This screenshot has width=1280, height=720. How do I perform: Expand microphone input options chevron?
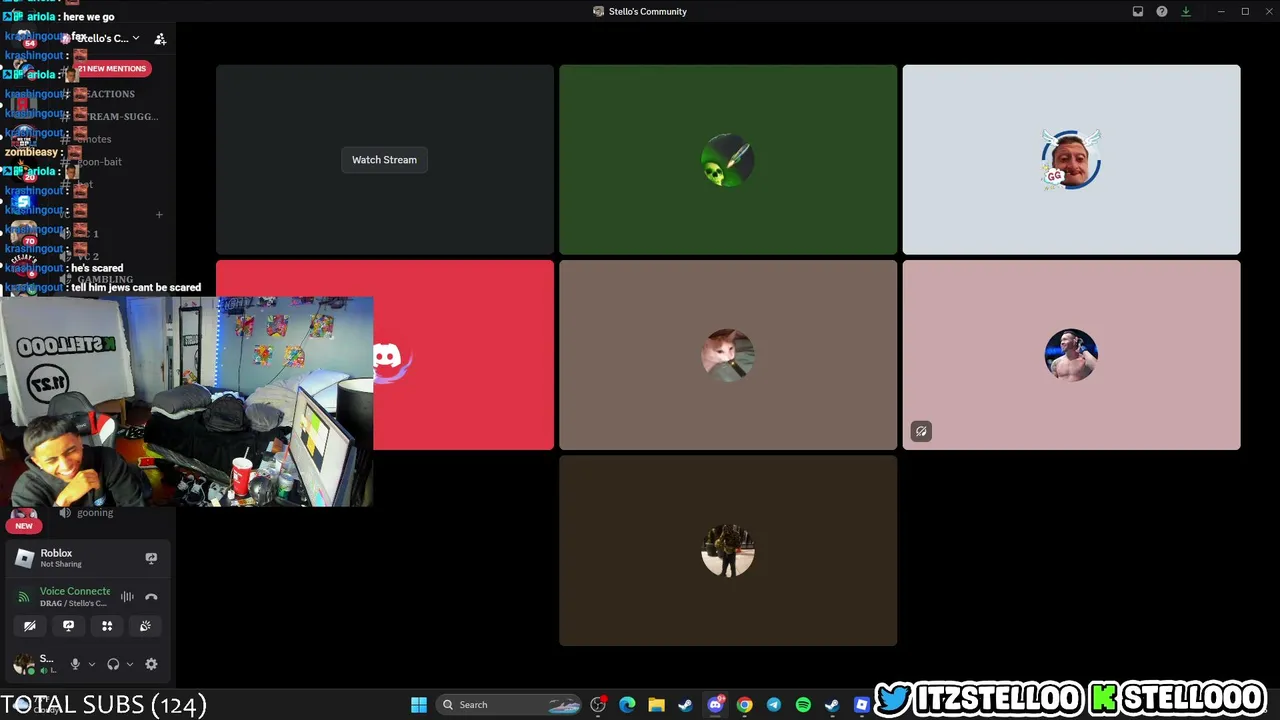(x=91, y=664)
